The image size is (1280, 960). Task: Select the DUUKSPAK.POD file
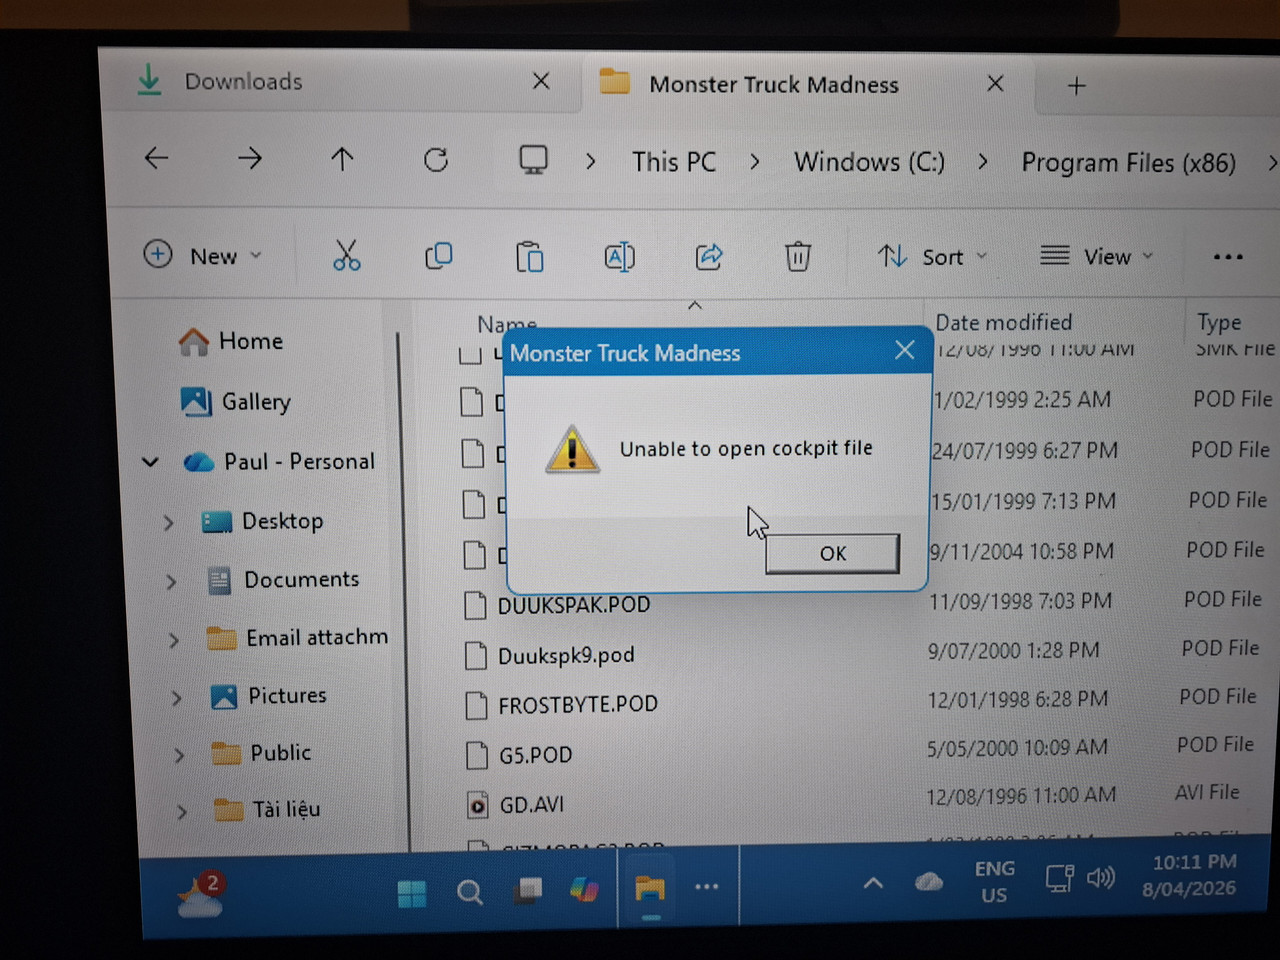573,605
